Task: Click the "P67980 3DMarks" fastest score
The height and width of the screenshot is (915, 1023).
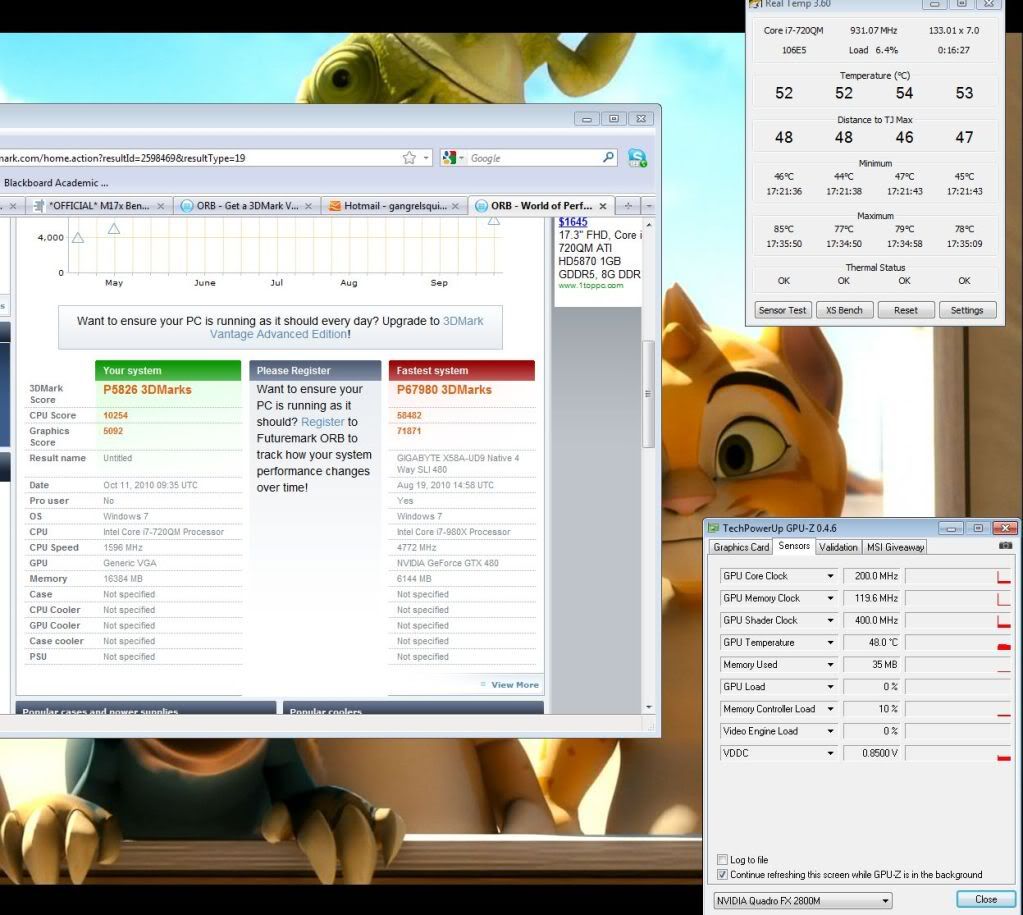Action: tap(444, 390)
